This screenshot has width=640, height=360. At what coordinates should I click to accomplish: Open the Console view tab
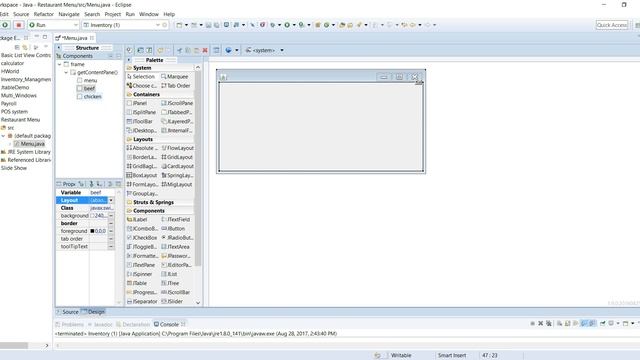coord(169,324)
